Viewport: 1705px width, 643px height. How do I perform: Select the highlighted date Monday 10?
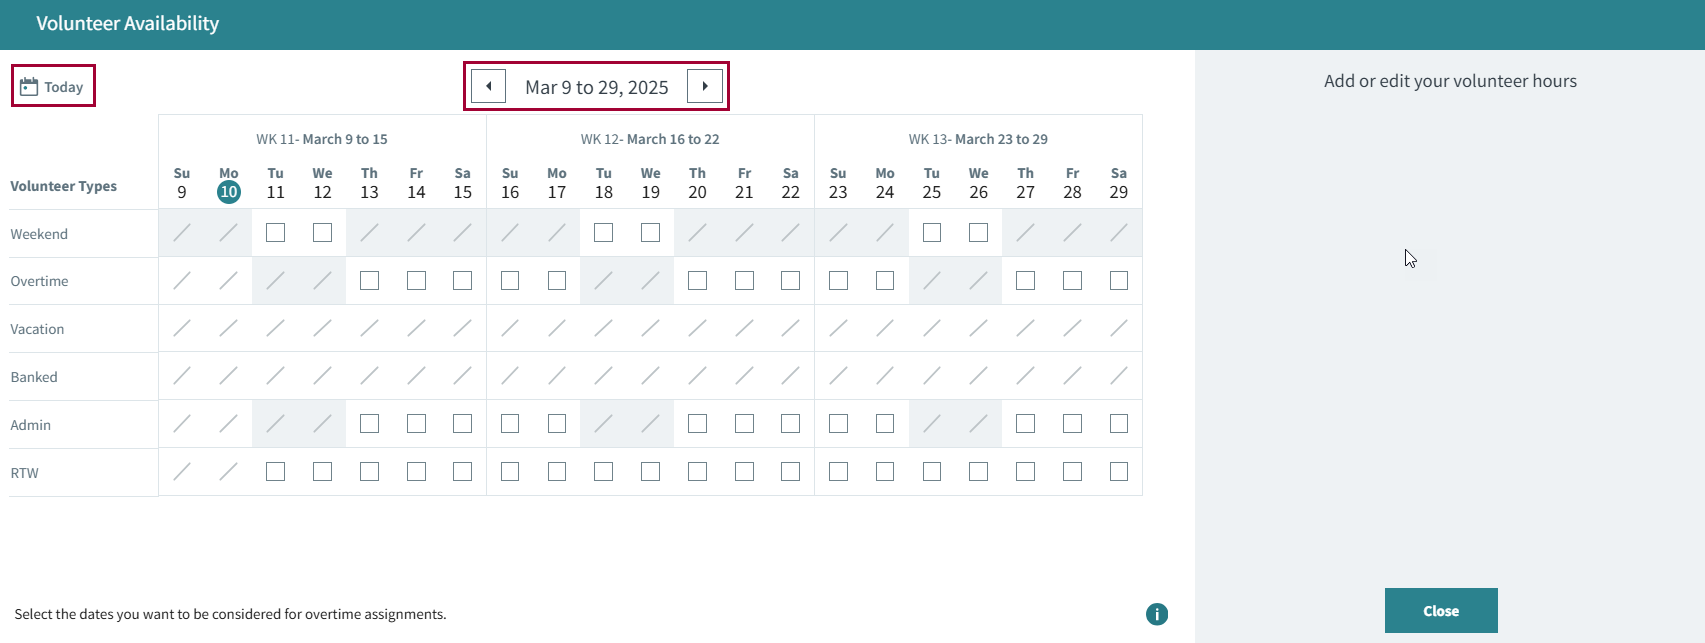229,192
